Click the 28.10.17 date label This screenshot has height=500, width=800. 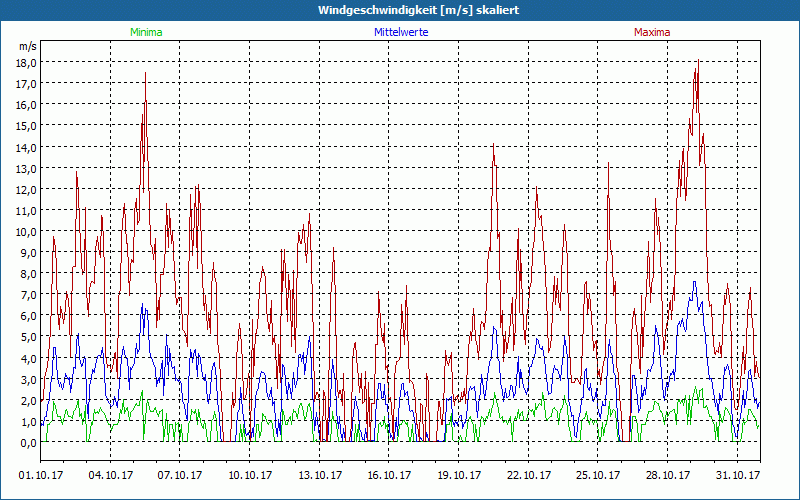tap(668, 475)
